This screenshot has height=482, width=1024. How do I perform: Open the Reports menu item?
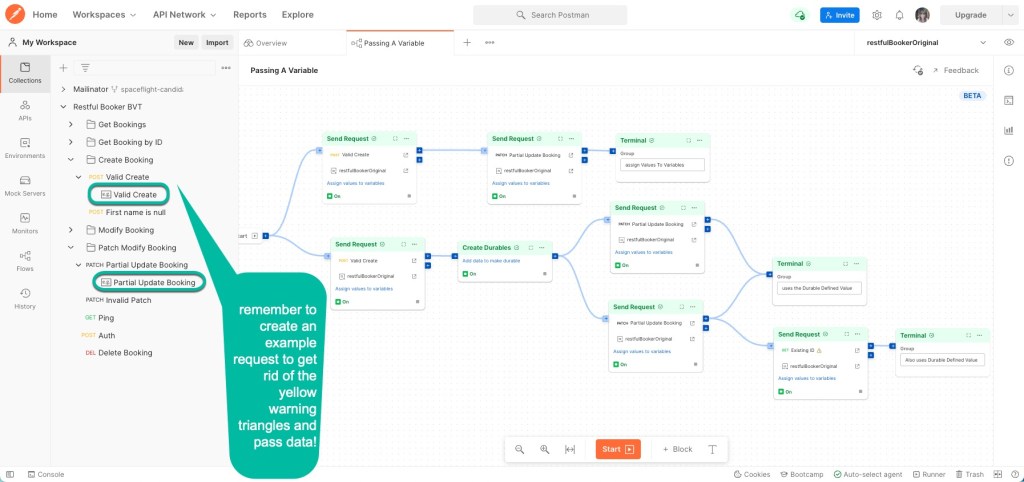click(x=249, y=15)
